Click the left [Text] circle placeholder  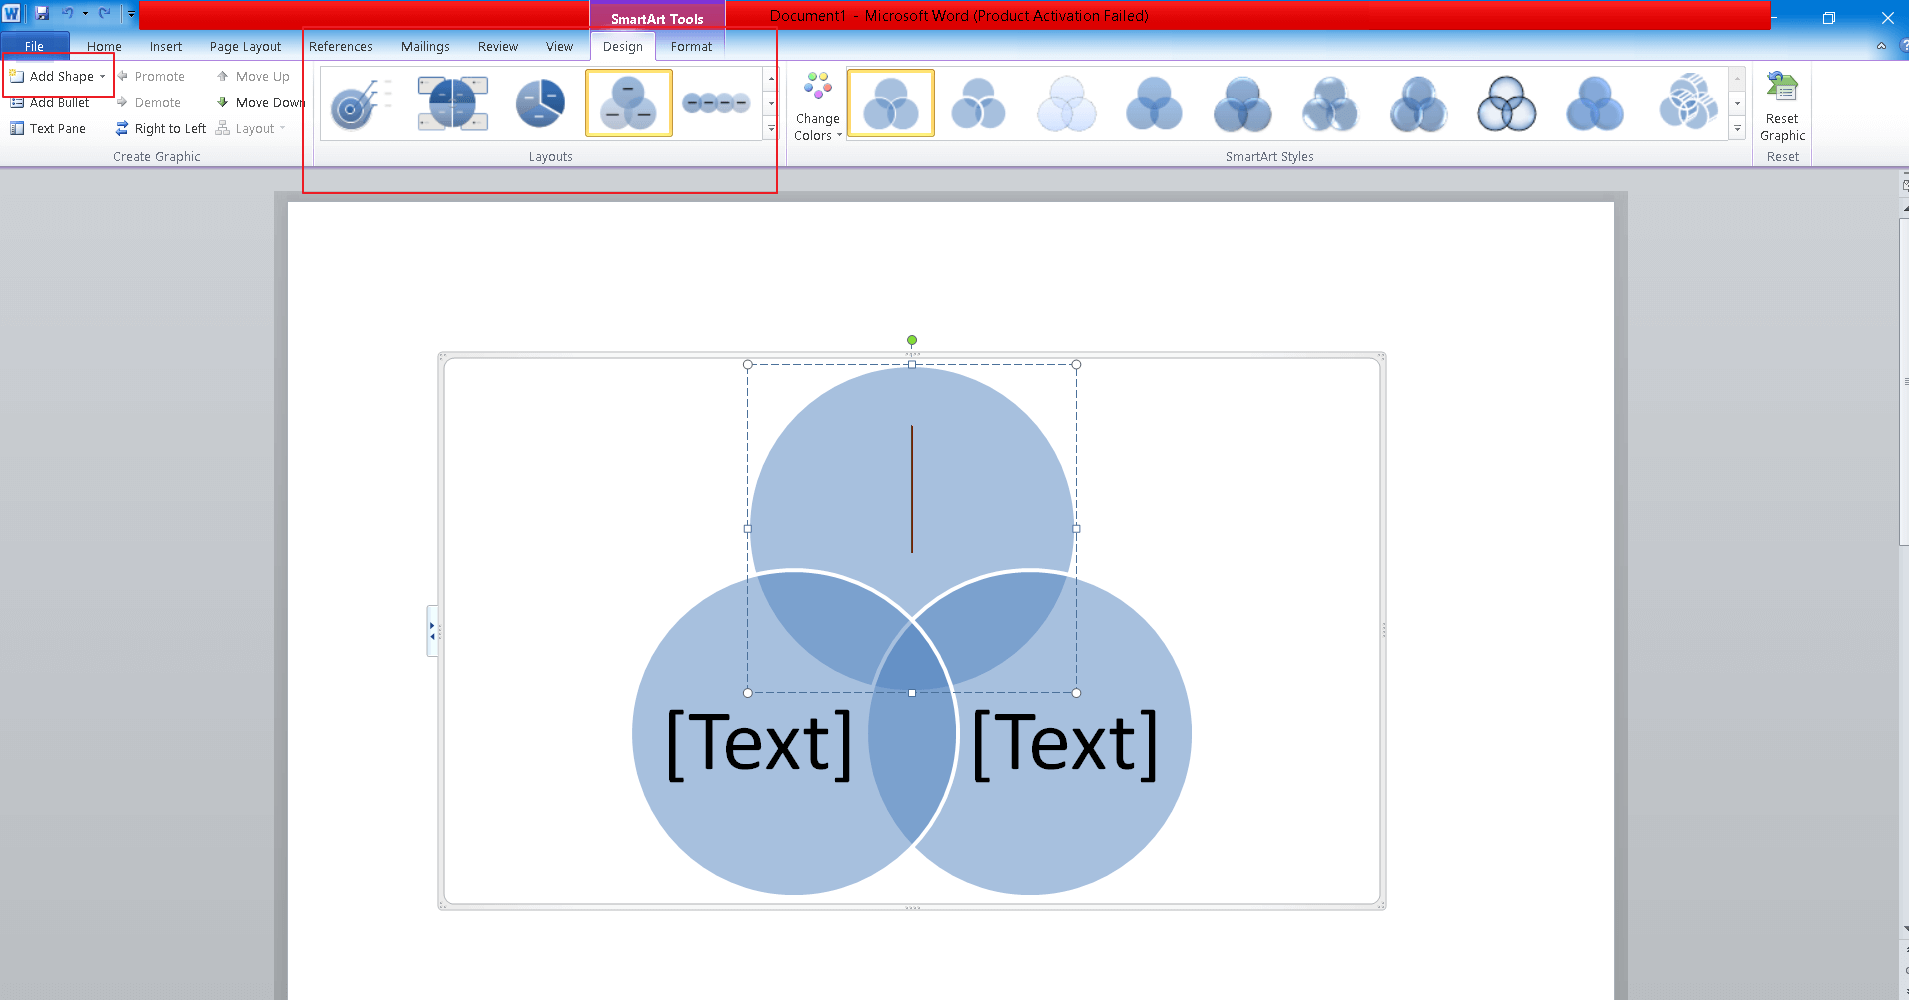pyautogui.click(x=758, y=743)
